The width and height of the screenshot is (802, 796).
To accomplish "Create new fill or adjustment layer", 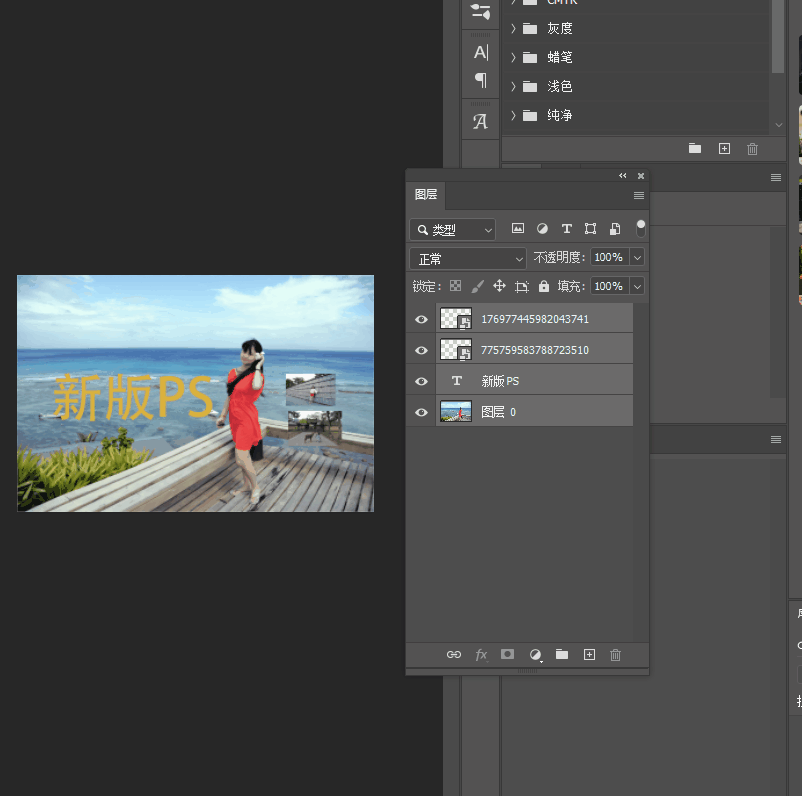I will [535, 654].
